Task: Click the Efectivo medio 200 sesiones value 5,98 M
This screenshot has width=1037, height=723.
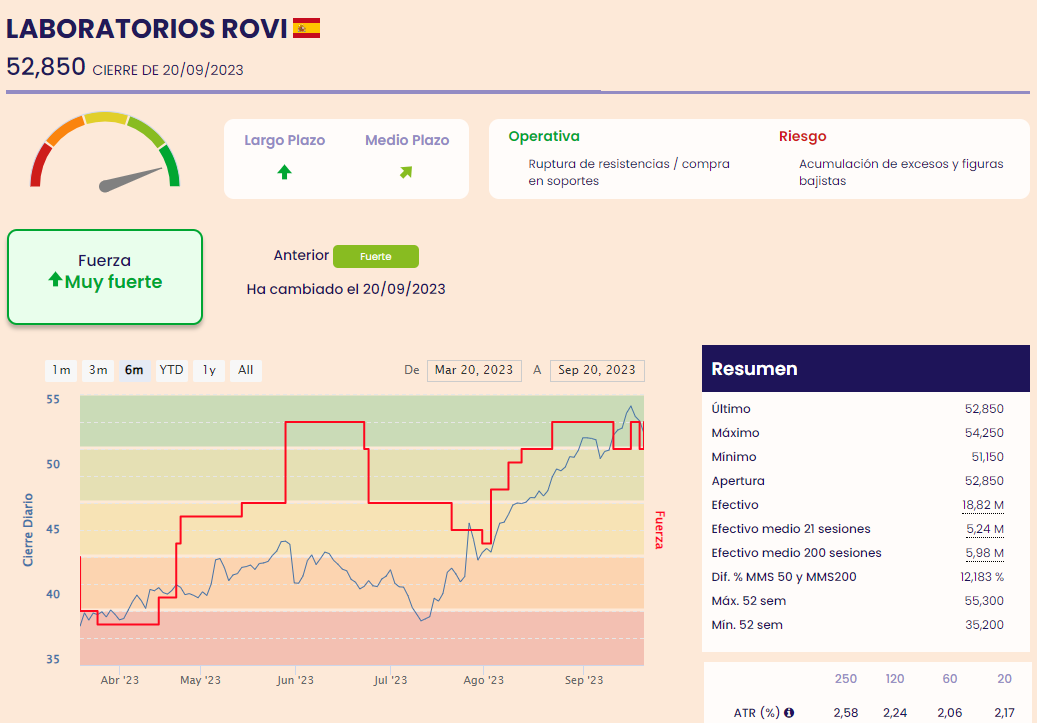Action: click(985, 552)
